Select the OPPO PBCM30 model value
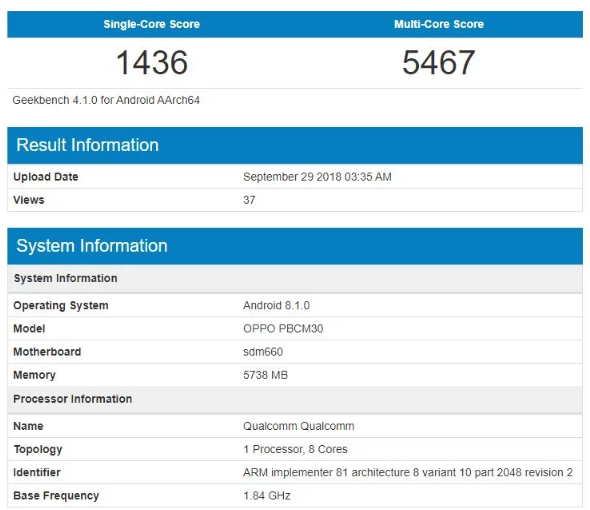590x510 pixels. coord(283,329)
